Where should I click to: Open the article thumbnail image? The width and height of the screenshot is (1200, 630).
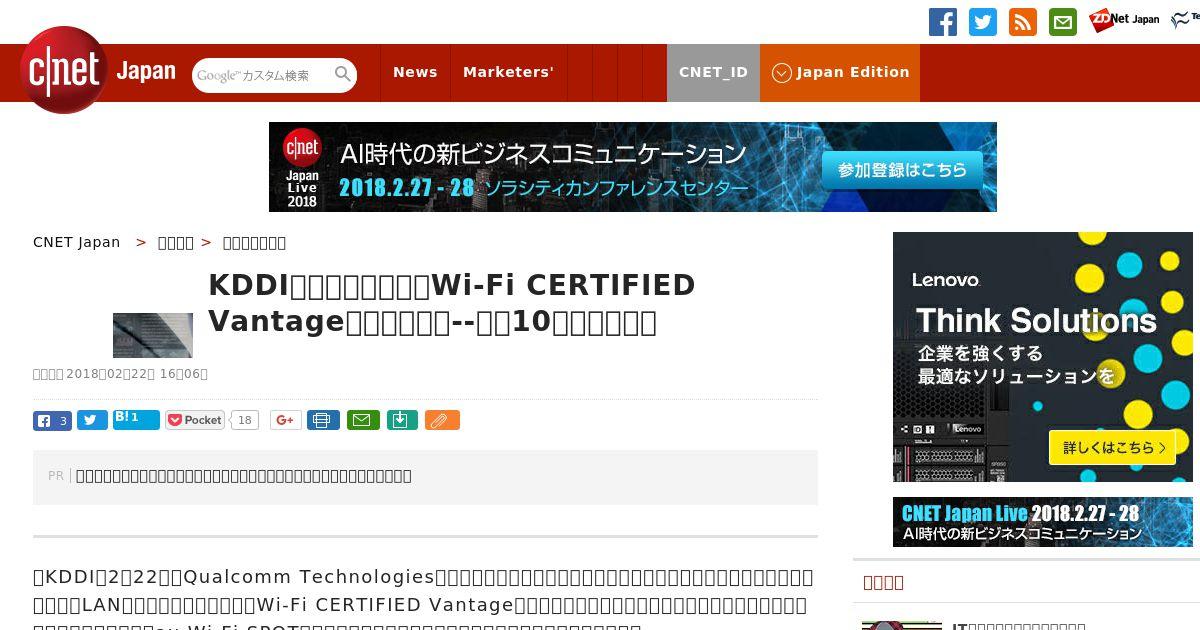coord(153,335)
